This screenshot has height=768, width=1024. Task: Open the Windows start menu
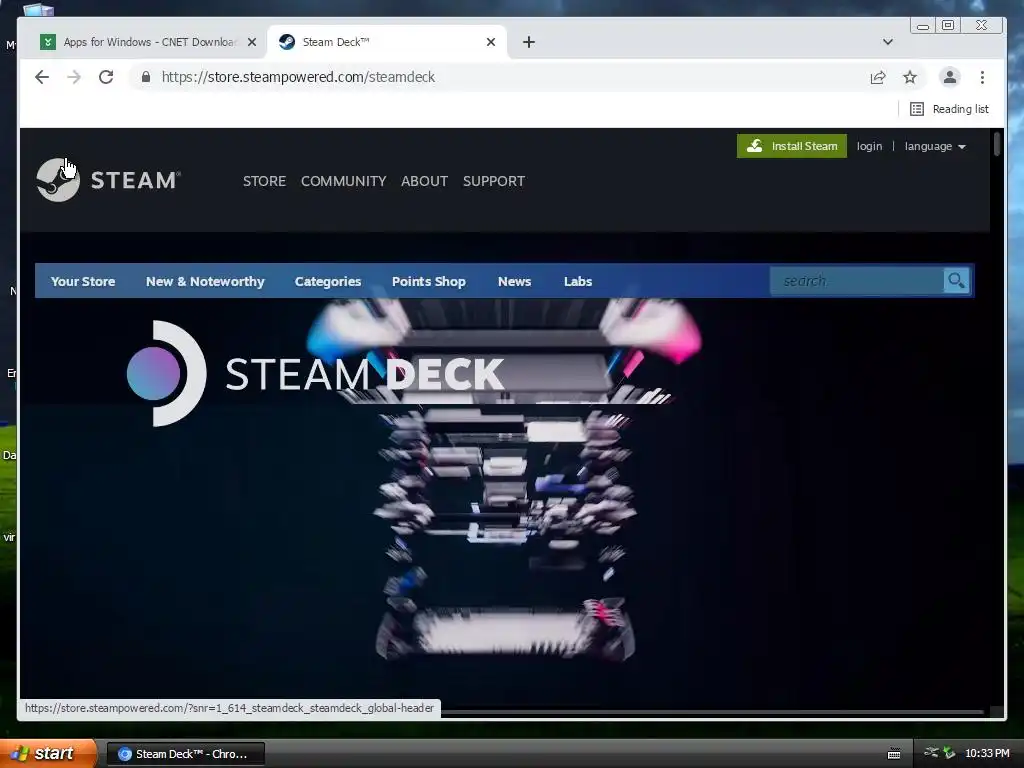coord(47,753)
